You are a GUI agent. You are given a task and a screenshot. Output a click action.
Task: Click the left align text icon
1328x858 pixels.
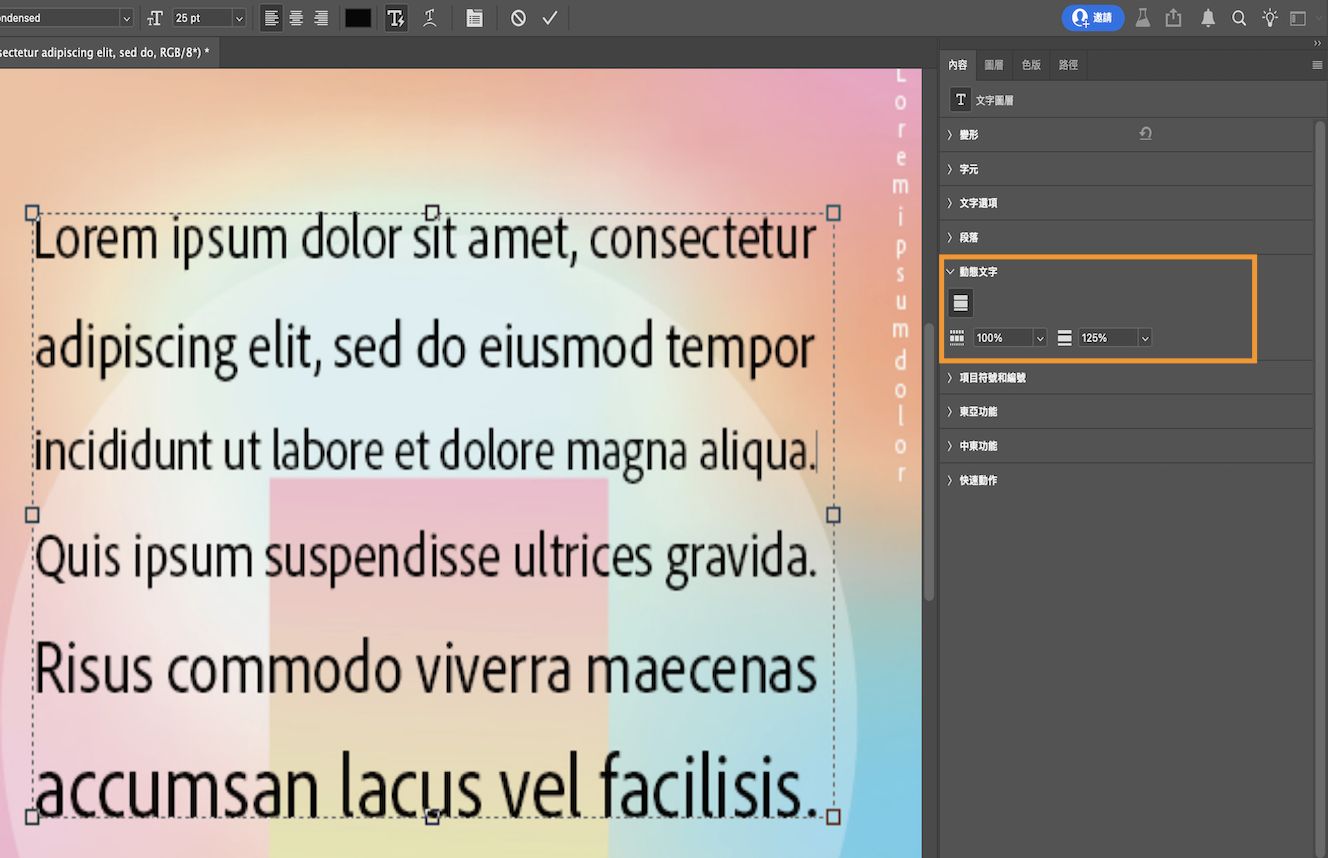(270, 17)
